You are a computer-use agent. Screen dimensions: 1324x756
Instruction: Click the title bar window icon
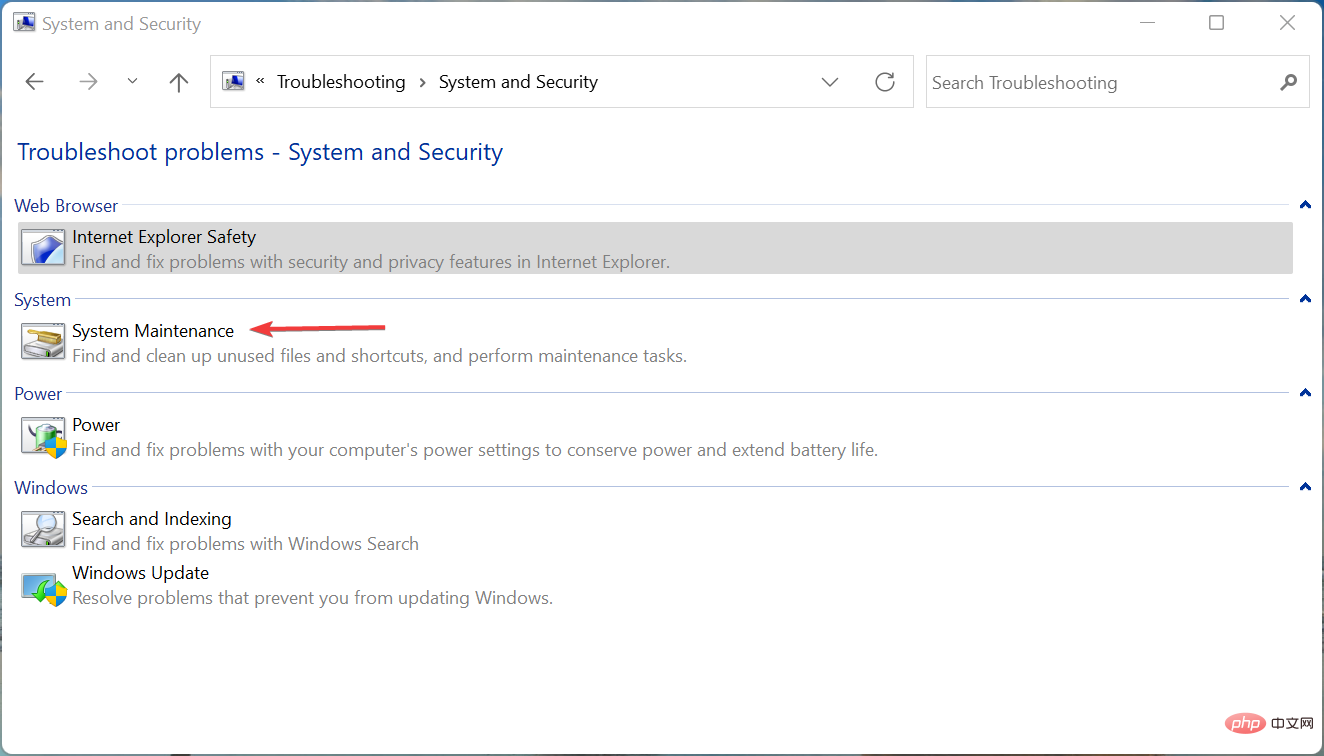click(x=23, y=23)
